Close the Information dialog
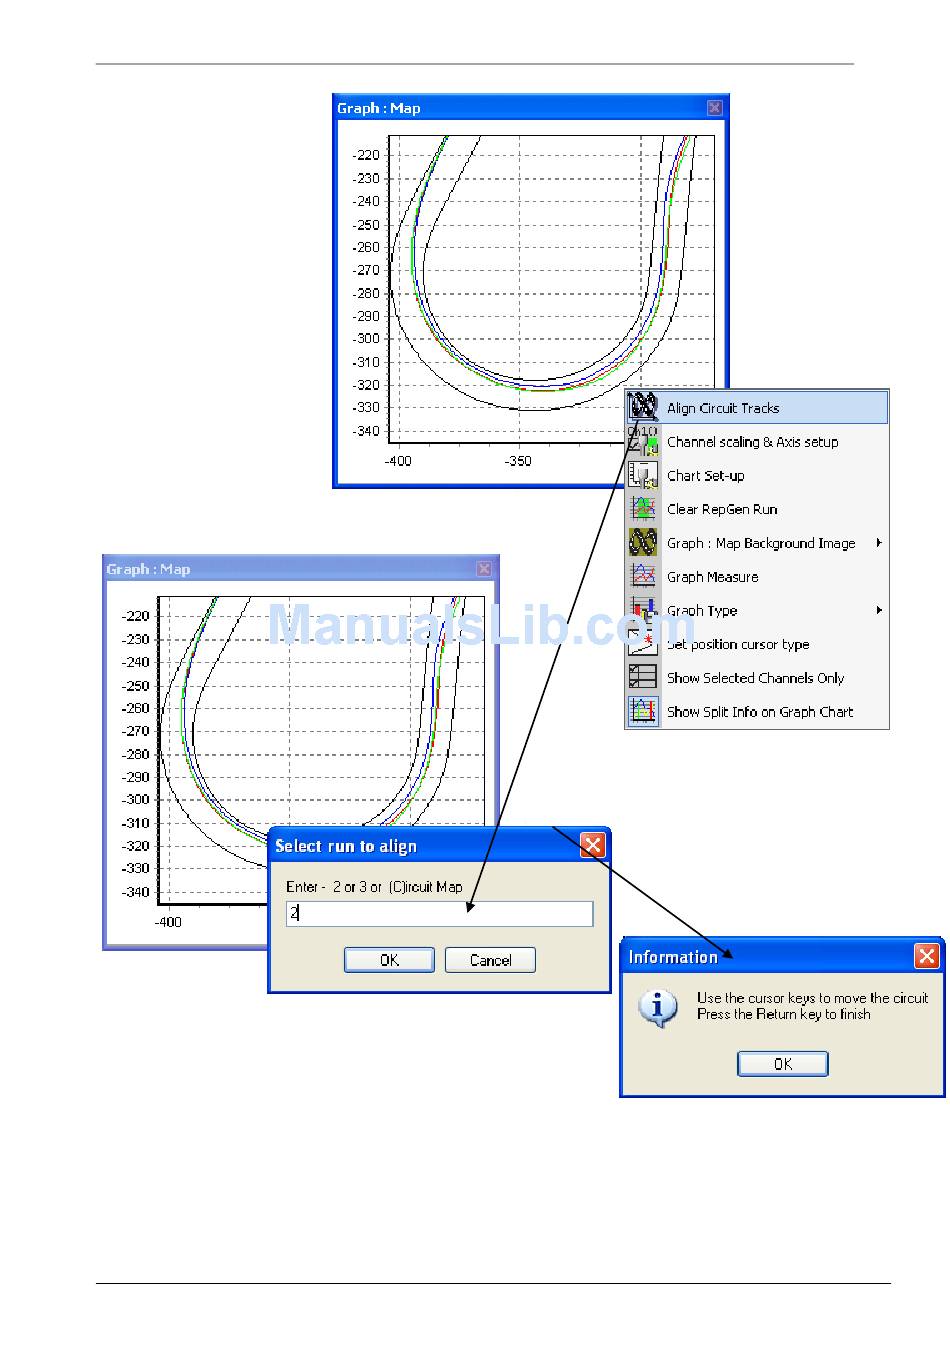This screenshot has width=950, height=1359. [927, 957]
